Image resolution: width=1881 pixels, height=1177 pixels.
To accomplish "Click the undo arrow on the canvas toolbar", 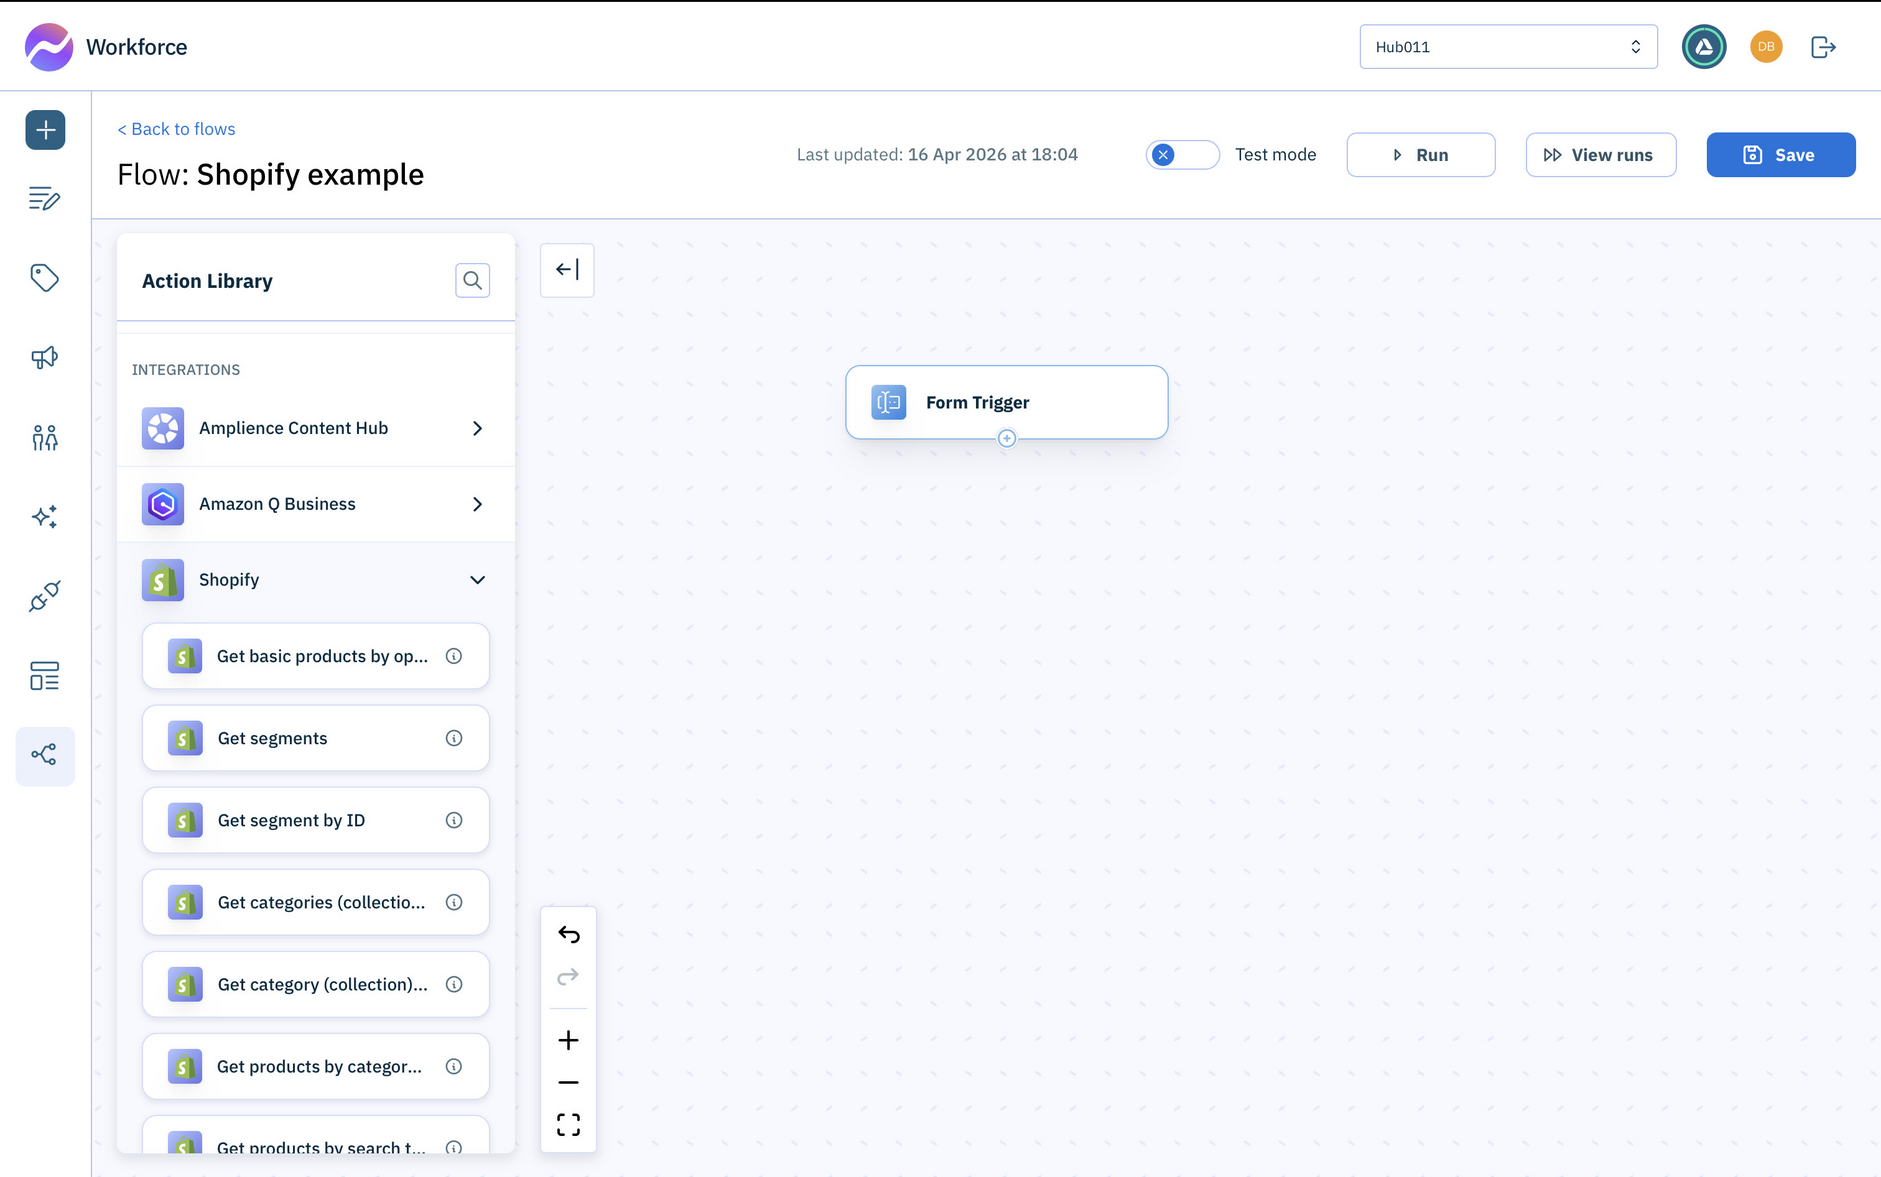I will (x=568, y=934).
